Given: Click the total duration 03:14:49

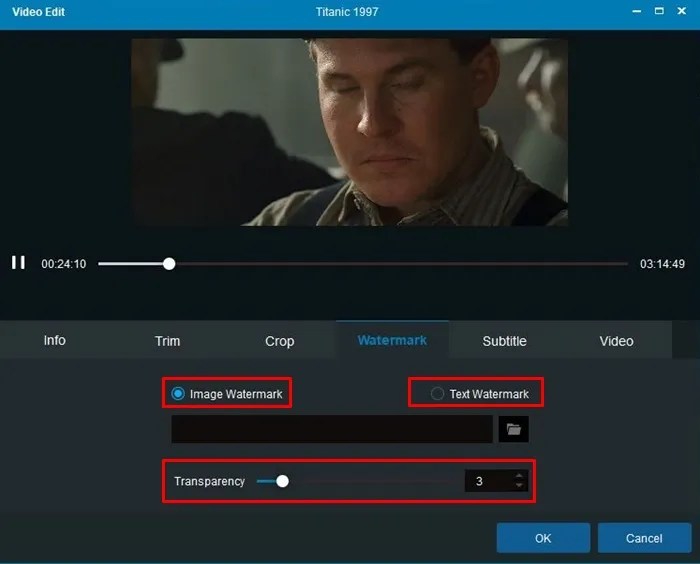Looking at the screenshot, I should [x=662, y=264].
